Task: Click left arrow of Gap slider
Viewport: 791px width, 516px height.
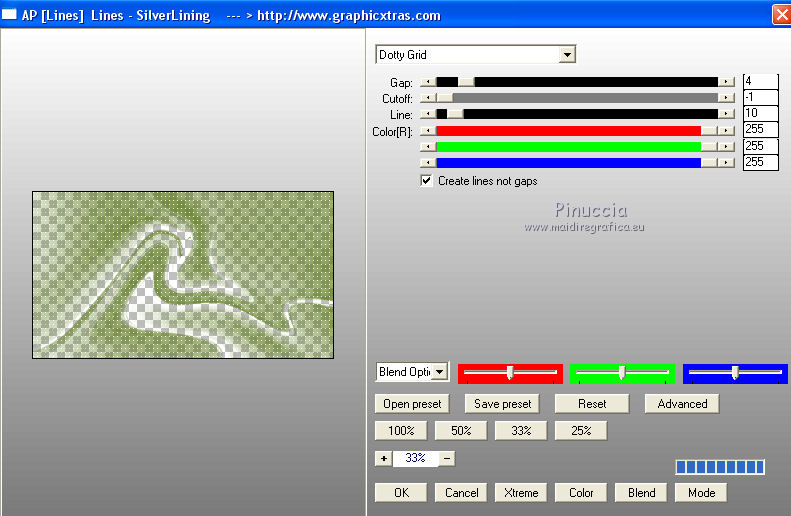Action: click(428, 82)
